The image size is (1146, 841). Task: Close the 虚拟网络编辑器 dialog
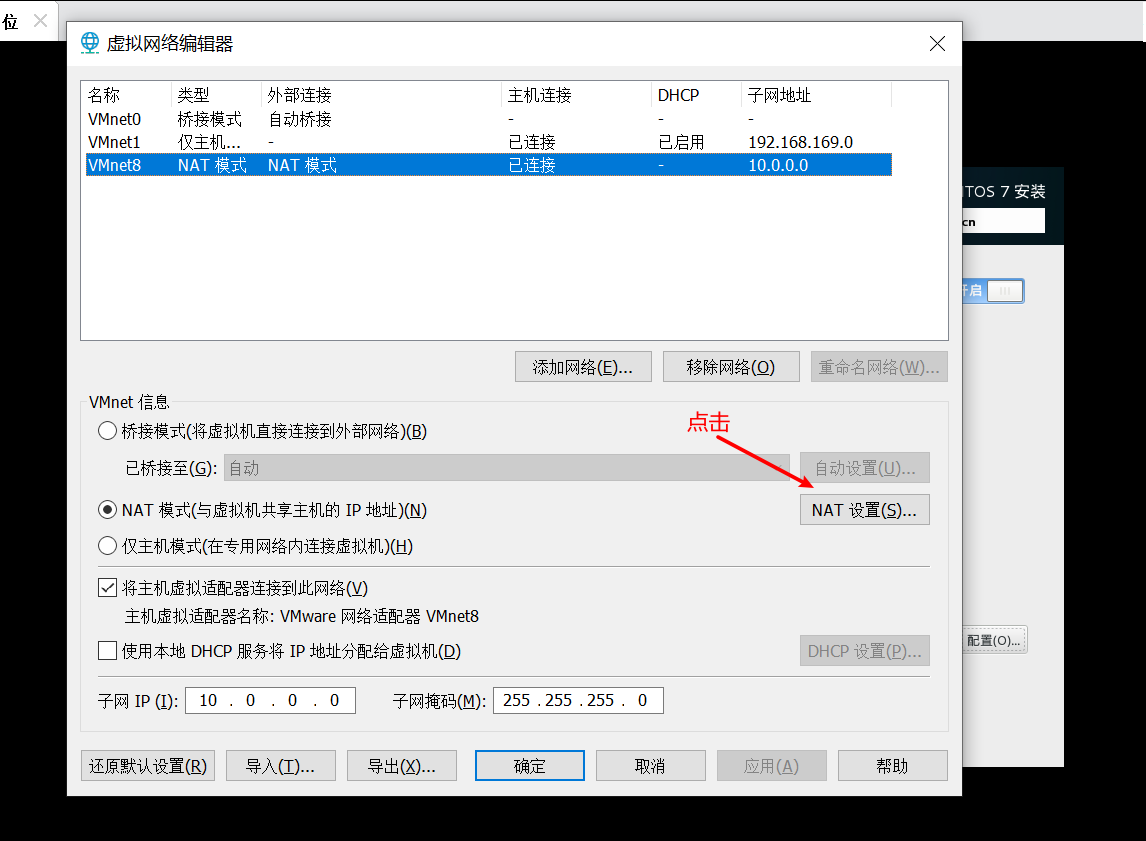tap(937, 44)
